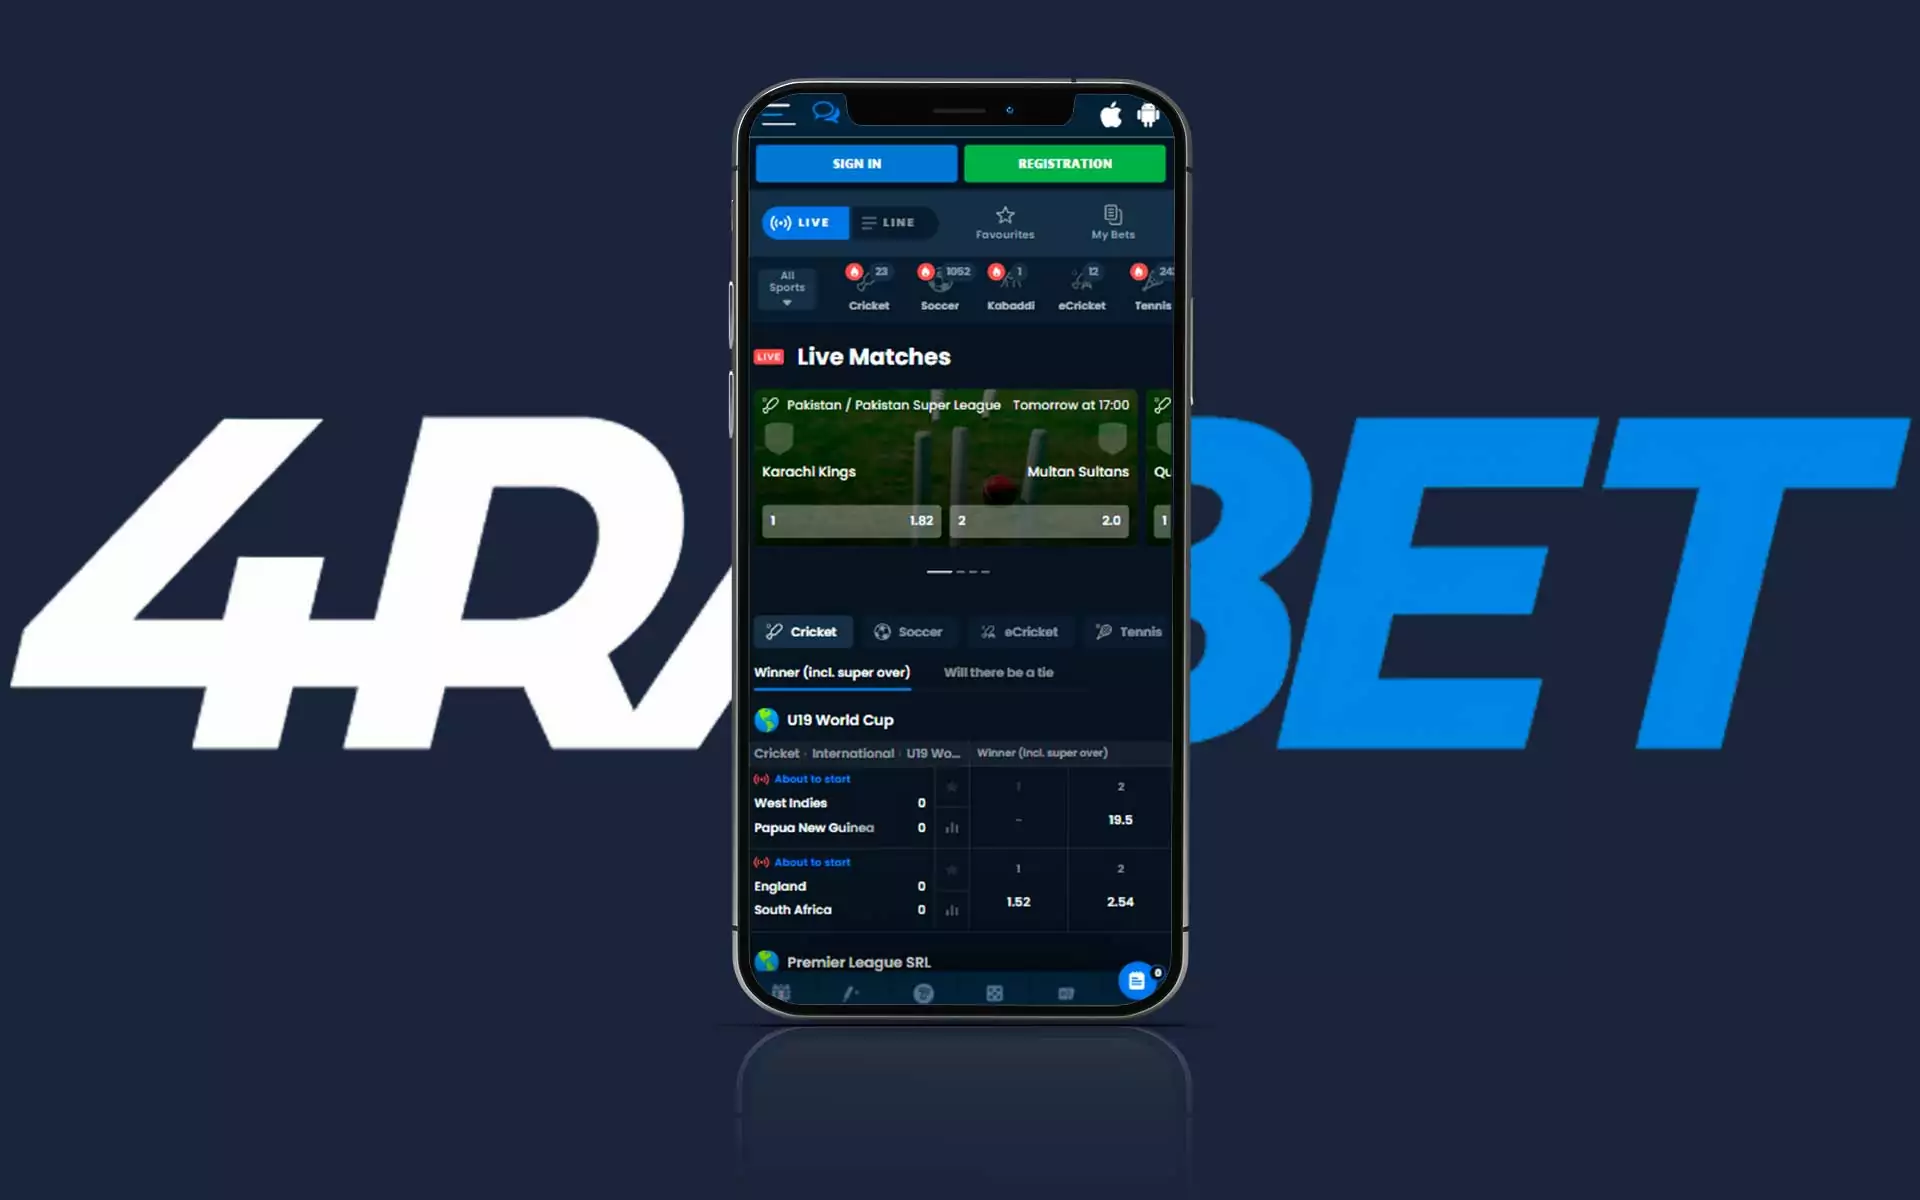Click the SIGN IN button

[857, 163]
